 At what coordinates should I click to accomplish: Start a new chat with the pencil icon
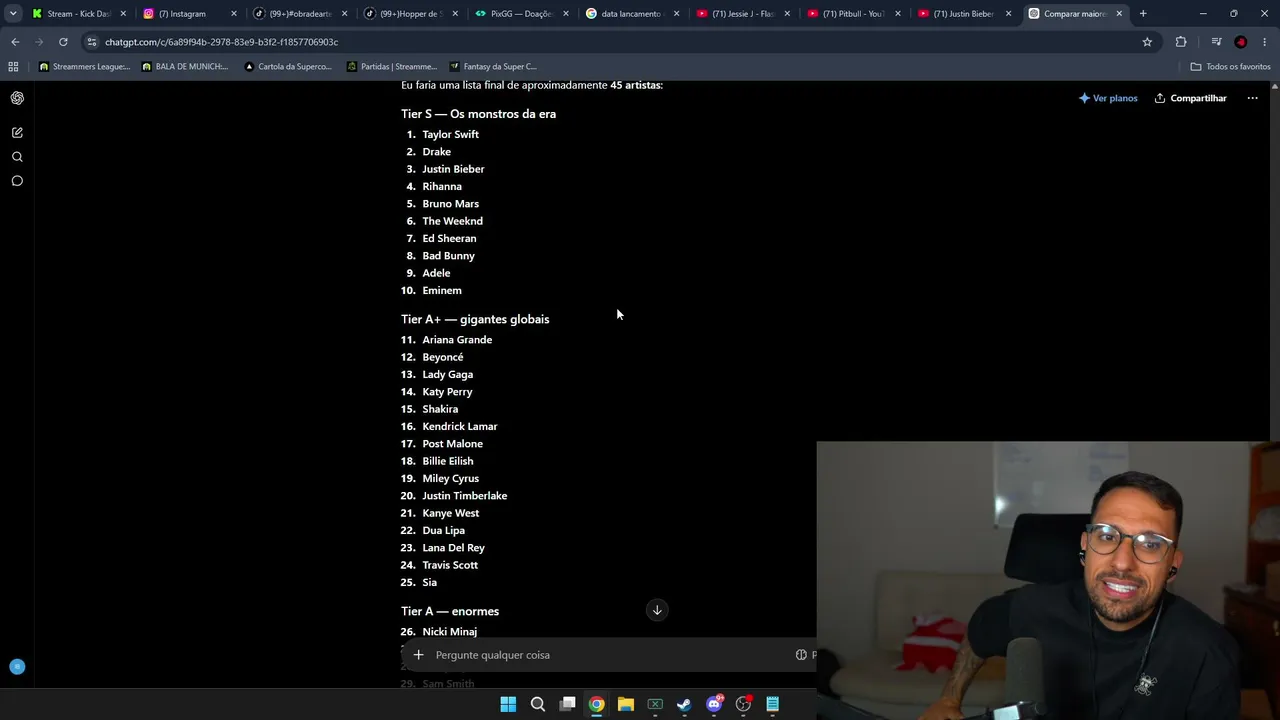coord(17,132)
